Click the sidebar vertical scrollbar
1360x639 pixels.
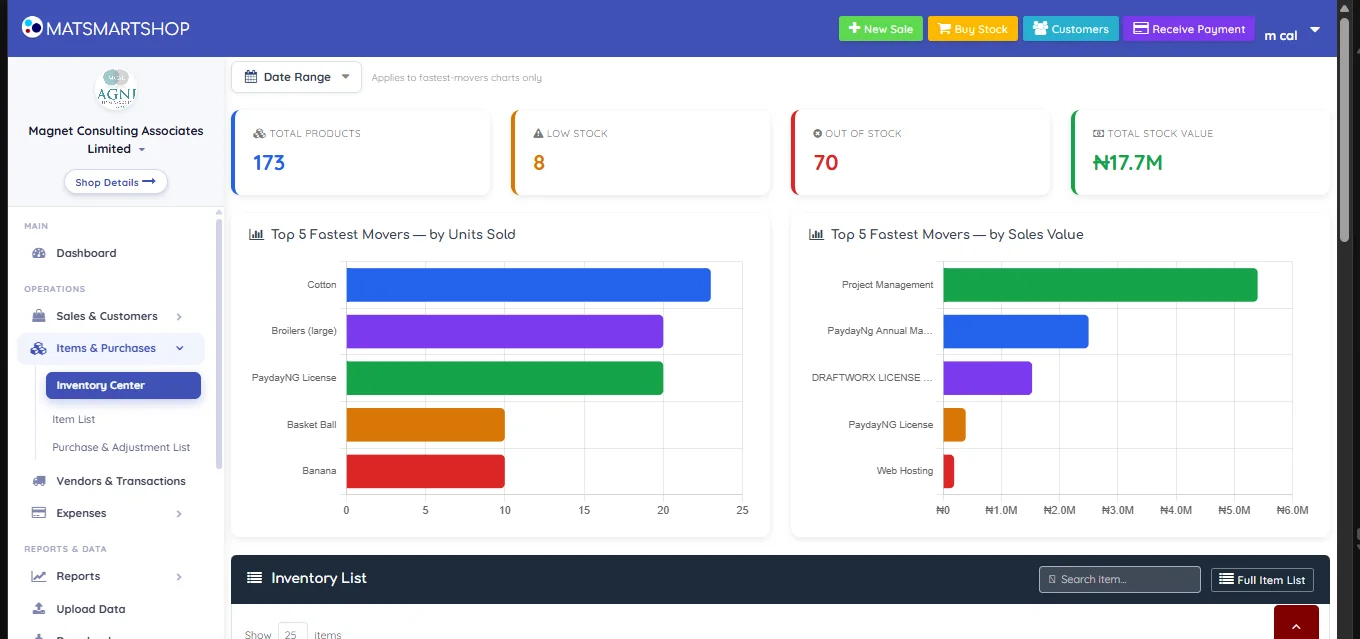click(219, 343)
